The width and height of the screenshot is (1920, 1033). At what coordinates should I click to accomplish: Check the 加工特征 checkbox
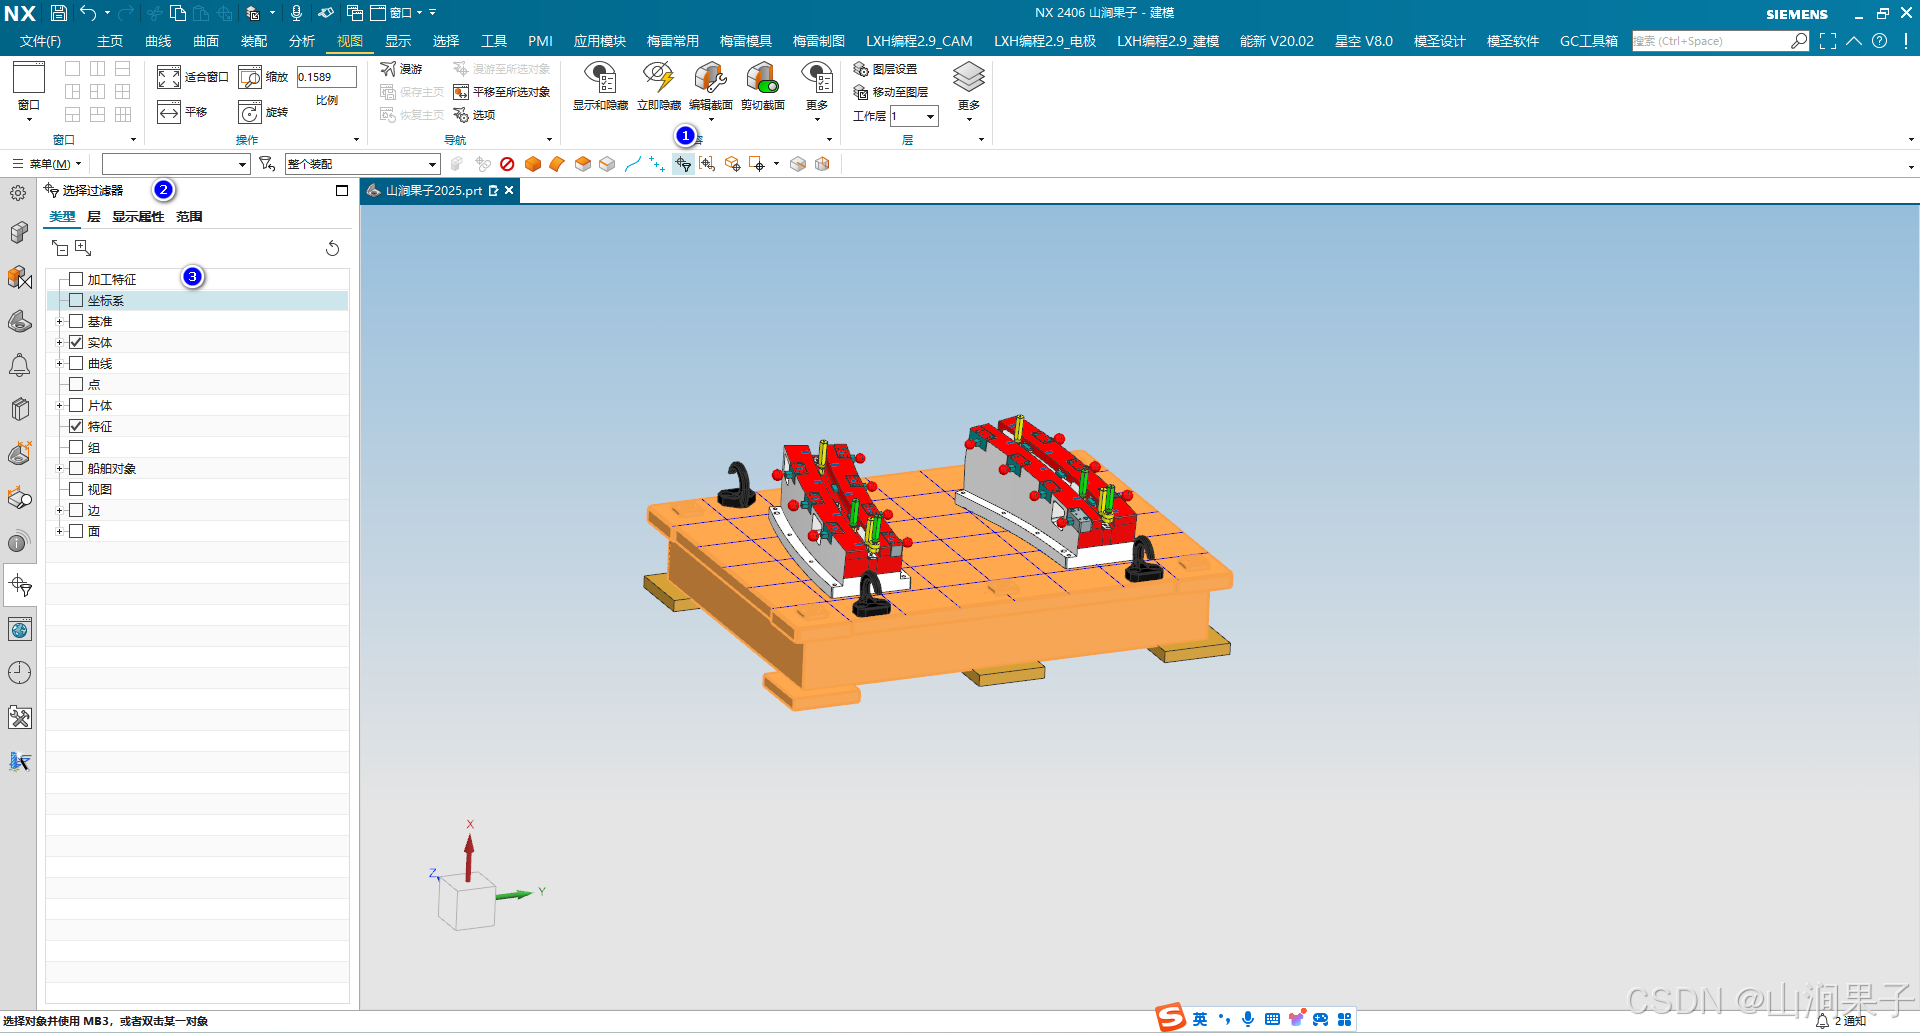(76, 279)
